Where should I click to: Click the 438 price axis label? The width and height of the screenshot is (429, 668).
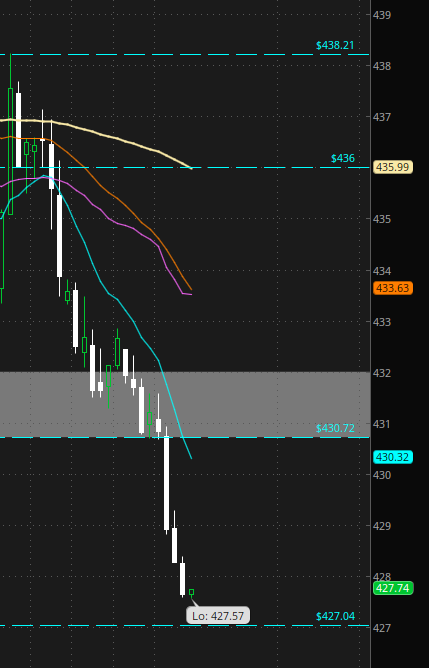click(382, 66)
